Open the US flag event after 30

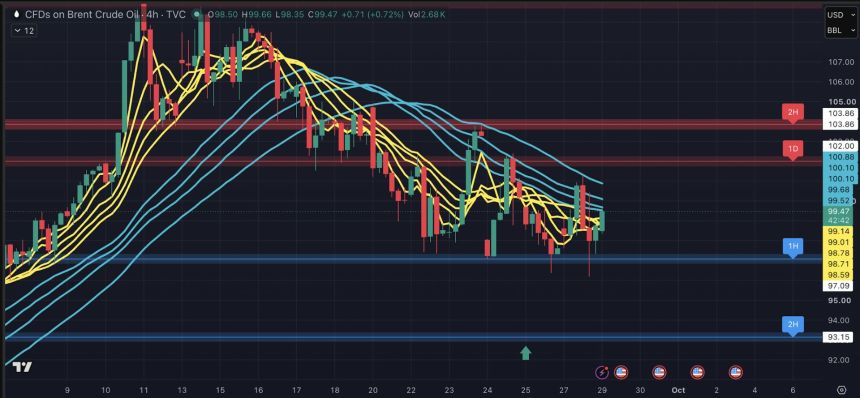click(659, 373)
